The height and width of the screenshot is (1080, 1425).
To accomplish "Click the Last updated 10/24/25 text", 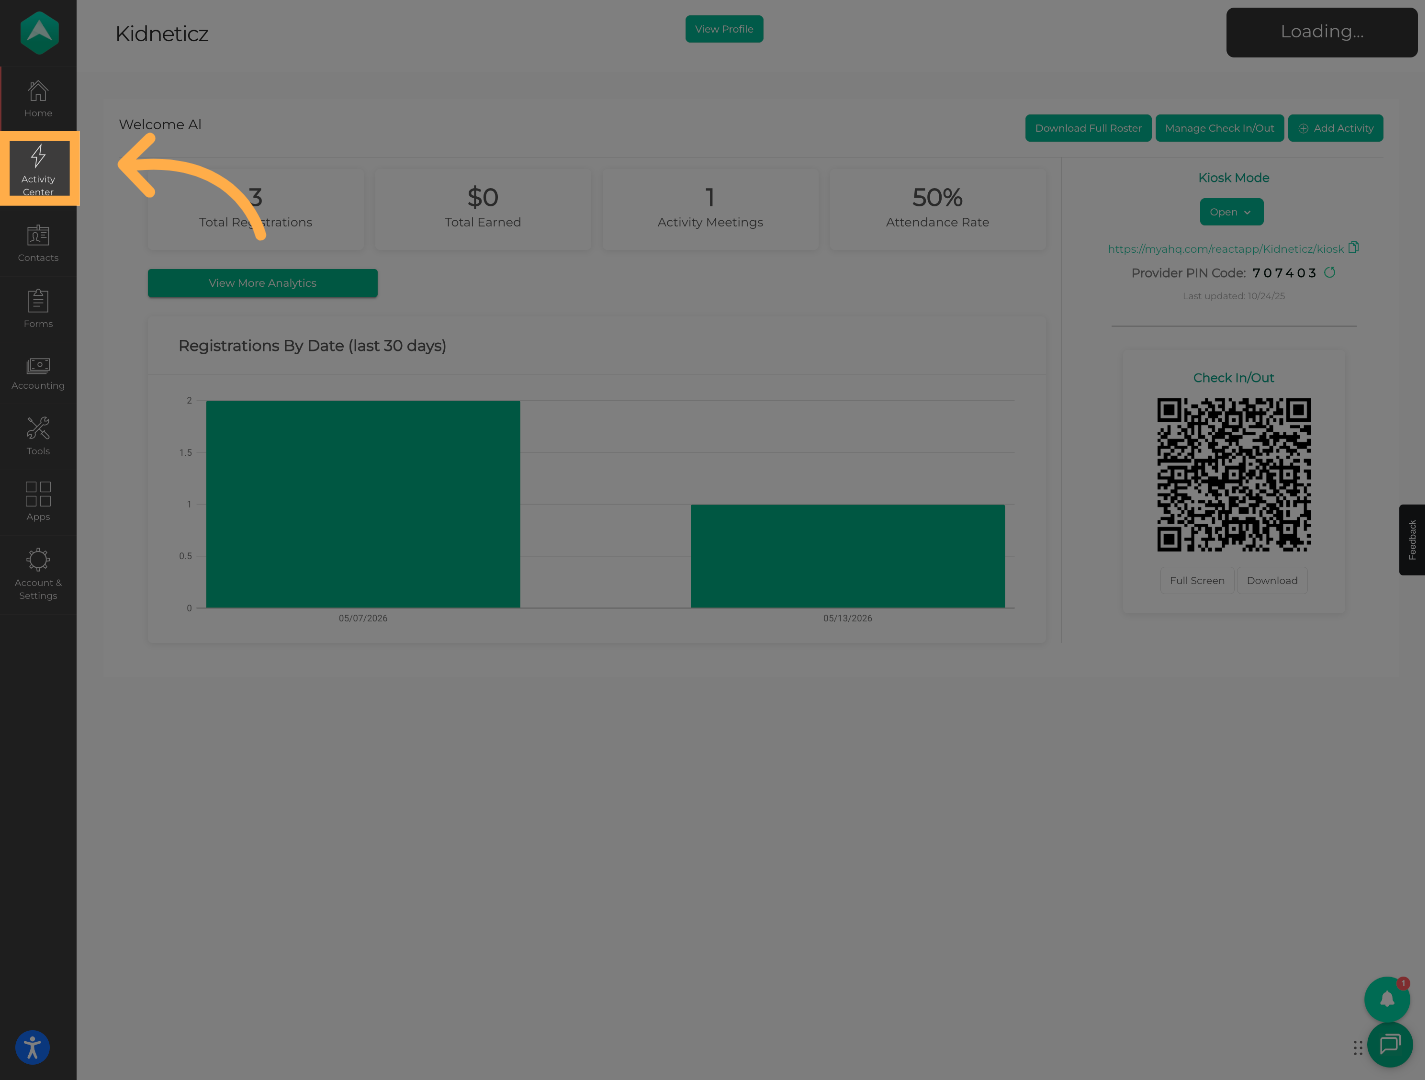I will [1234, 296].
